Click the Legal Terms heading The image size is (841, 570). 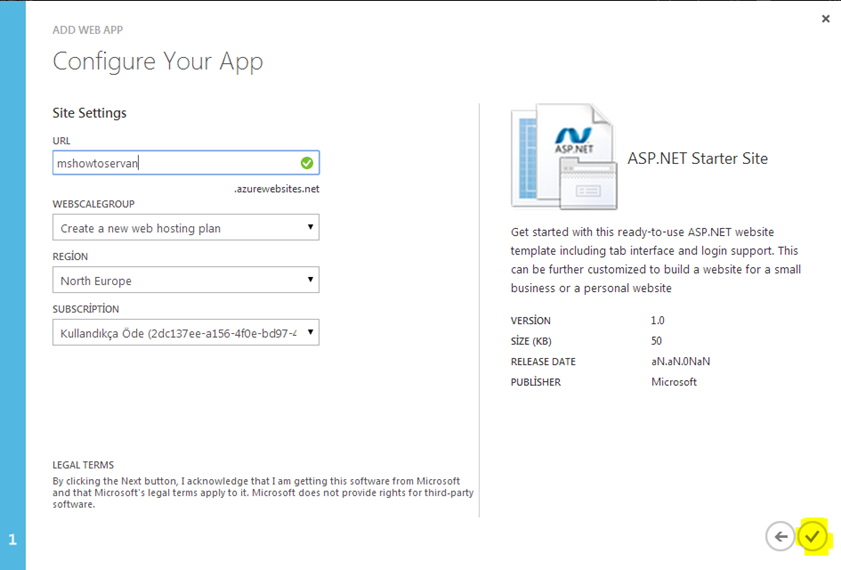click(x=83, y=465)
